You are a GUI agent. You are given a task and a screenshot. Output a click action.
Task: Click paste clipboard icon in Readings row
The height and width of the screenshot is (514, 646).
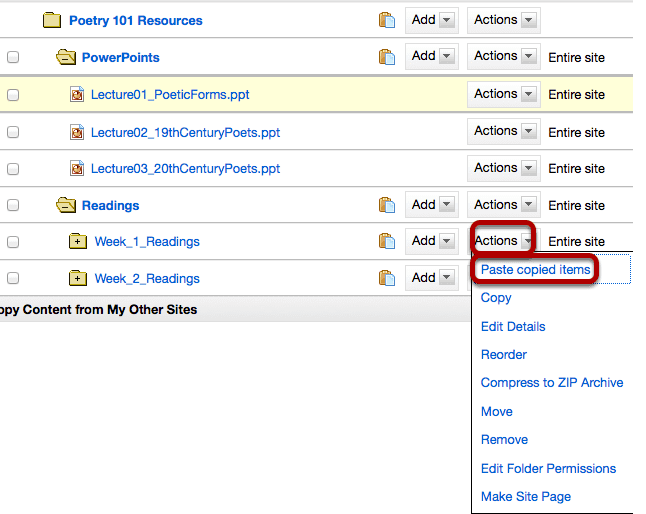point(387,205)
